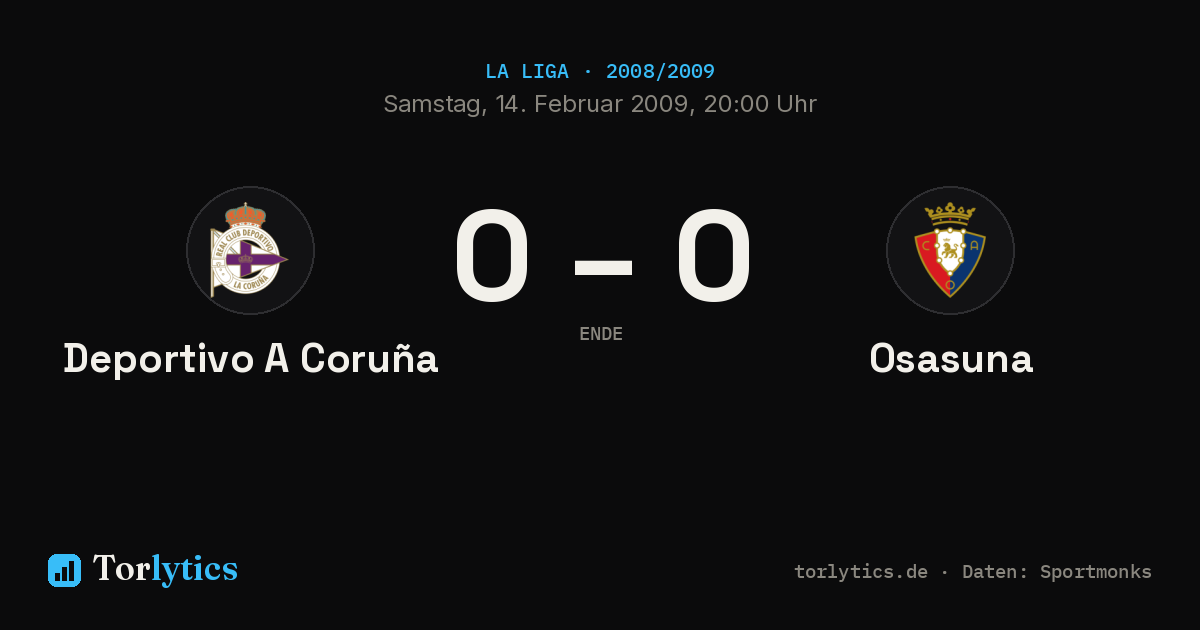Click the Daten: Sportmonks credit
The image size is (1200, 630).
(1057, 572)
